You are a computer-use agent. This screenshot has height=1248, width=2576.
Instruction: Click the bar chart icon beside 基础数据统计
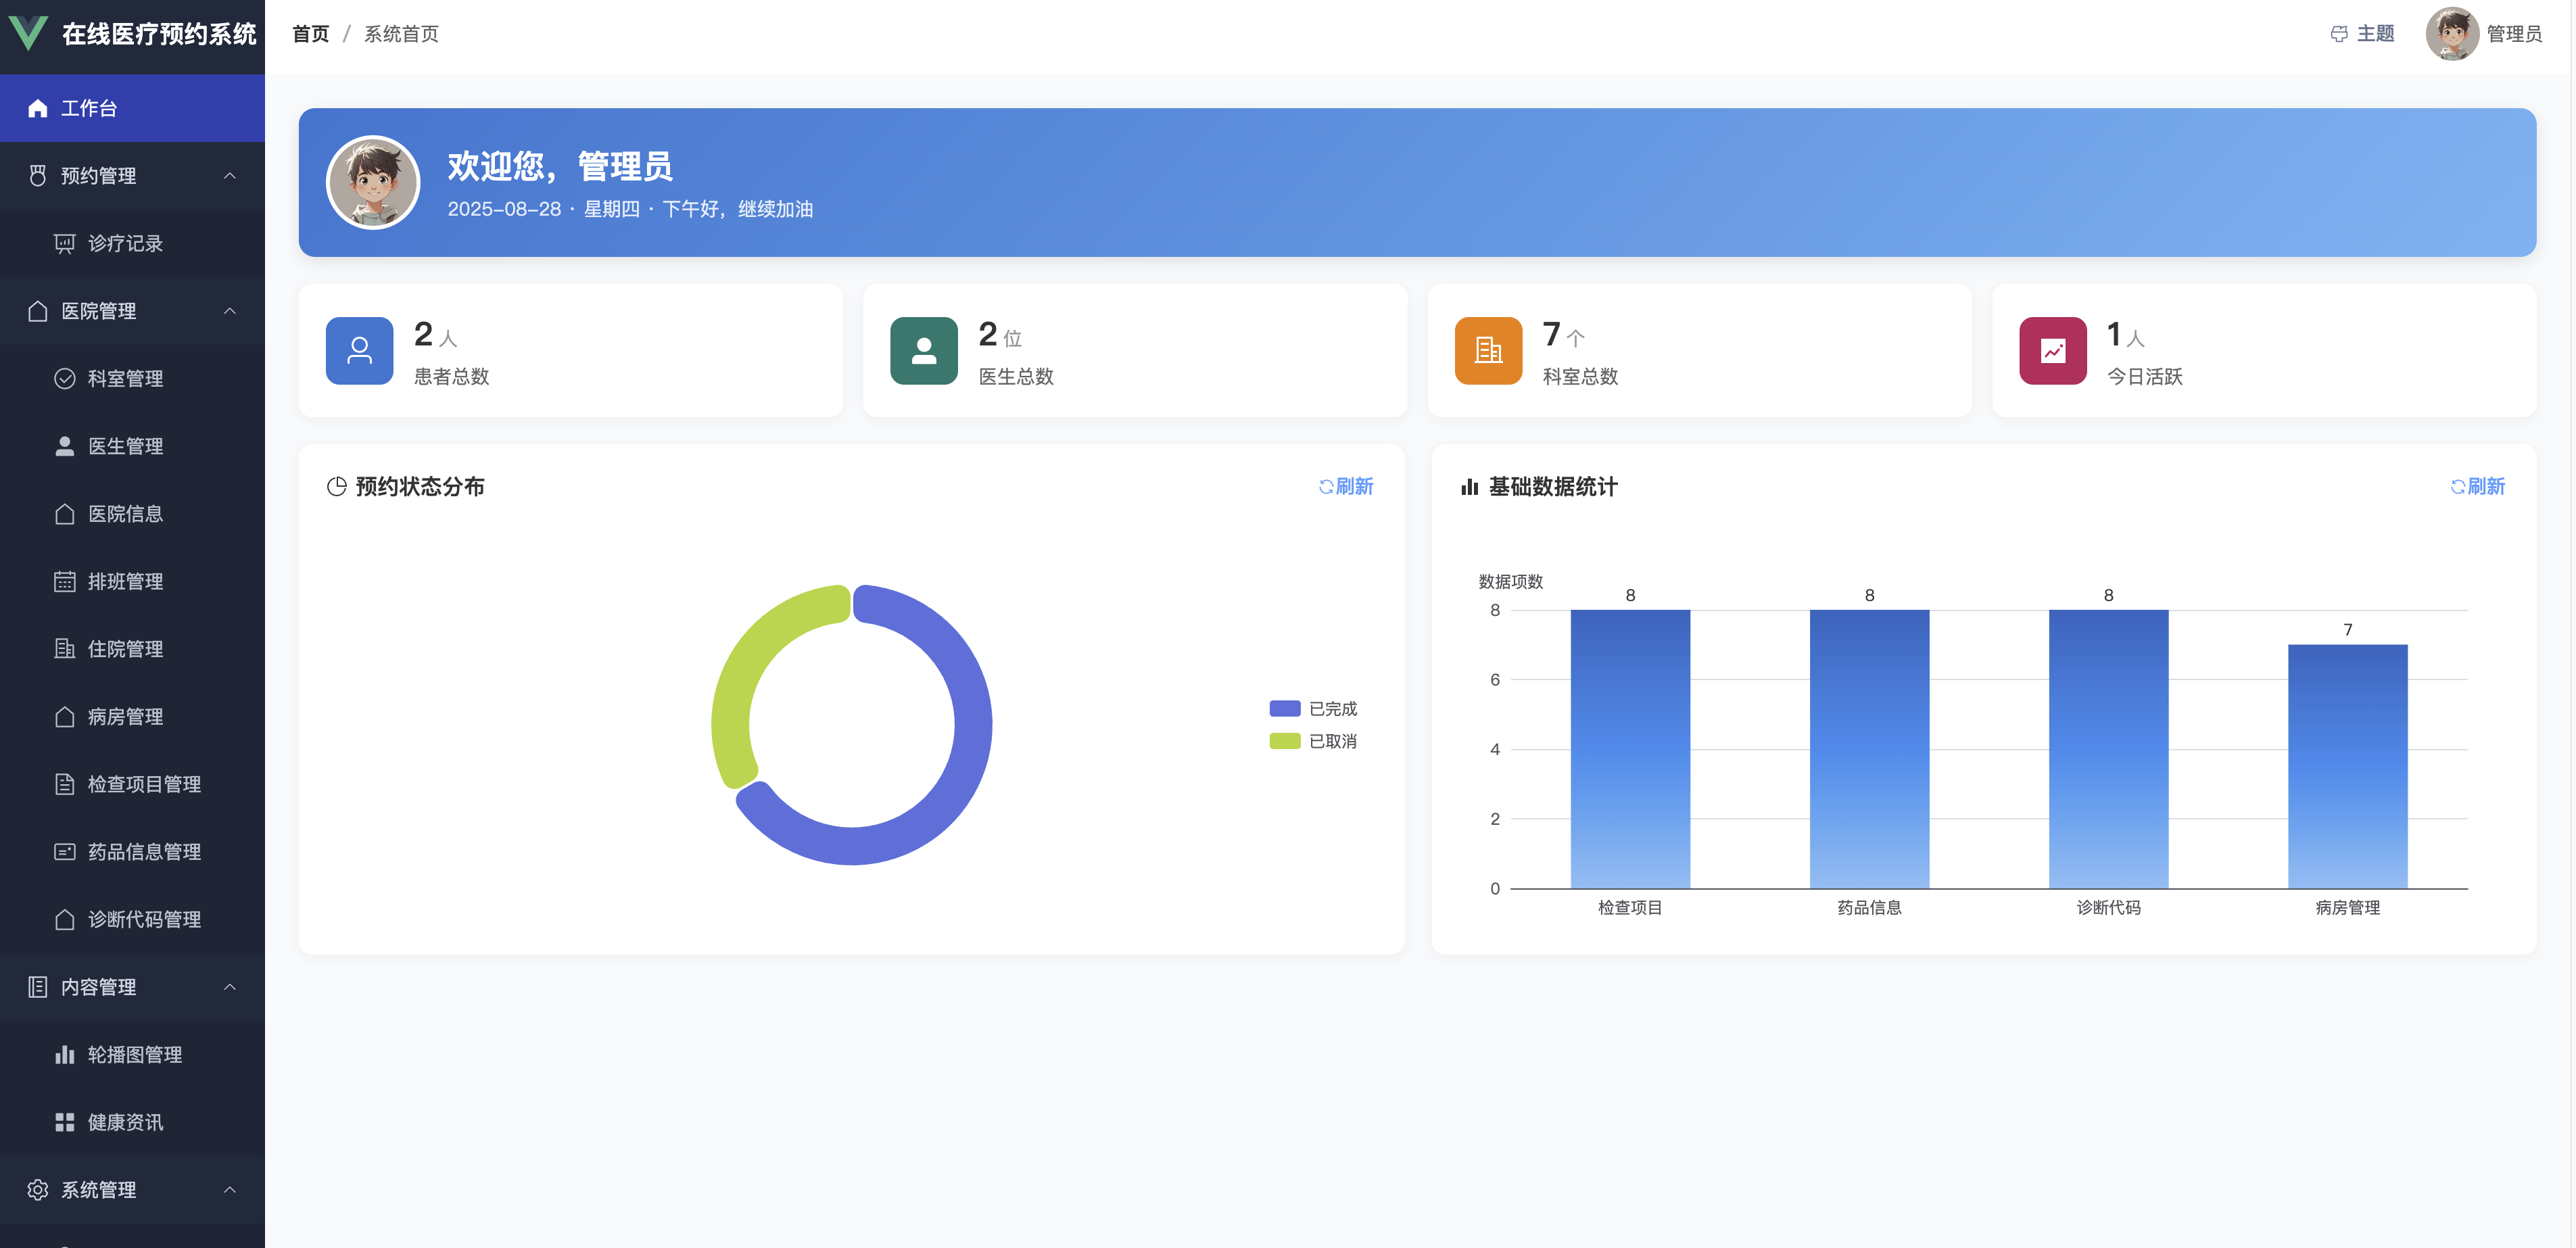coord(1469,487)
